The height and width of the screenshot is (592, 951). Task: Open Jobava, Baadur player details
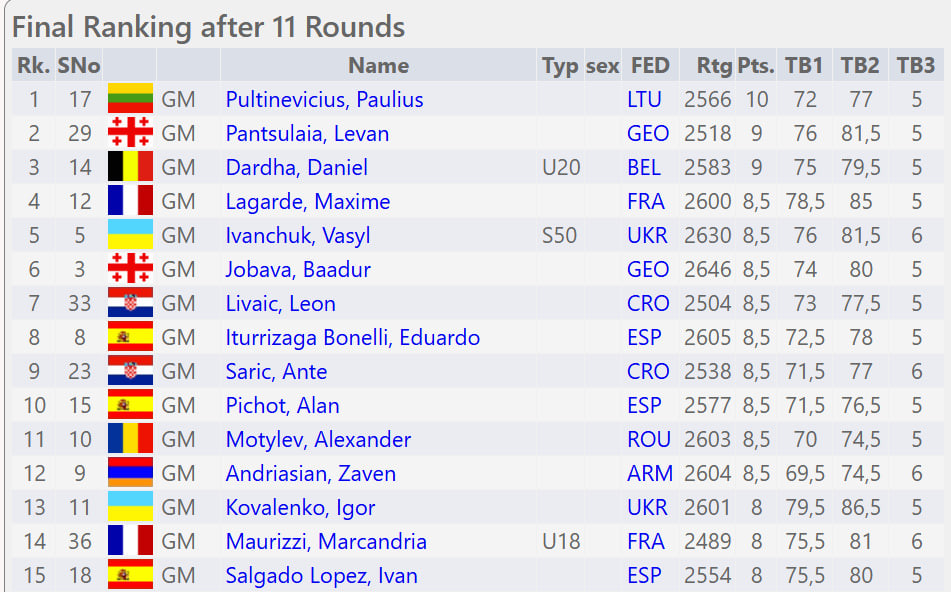click(x=298, y=269)
